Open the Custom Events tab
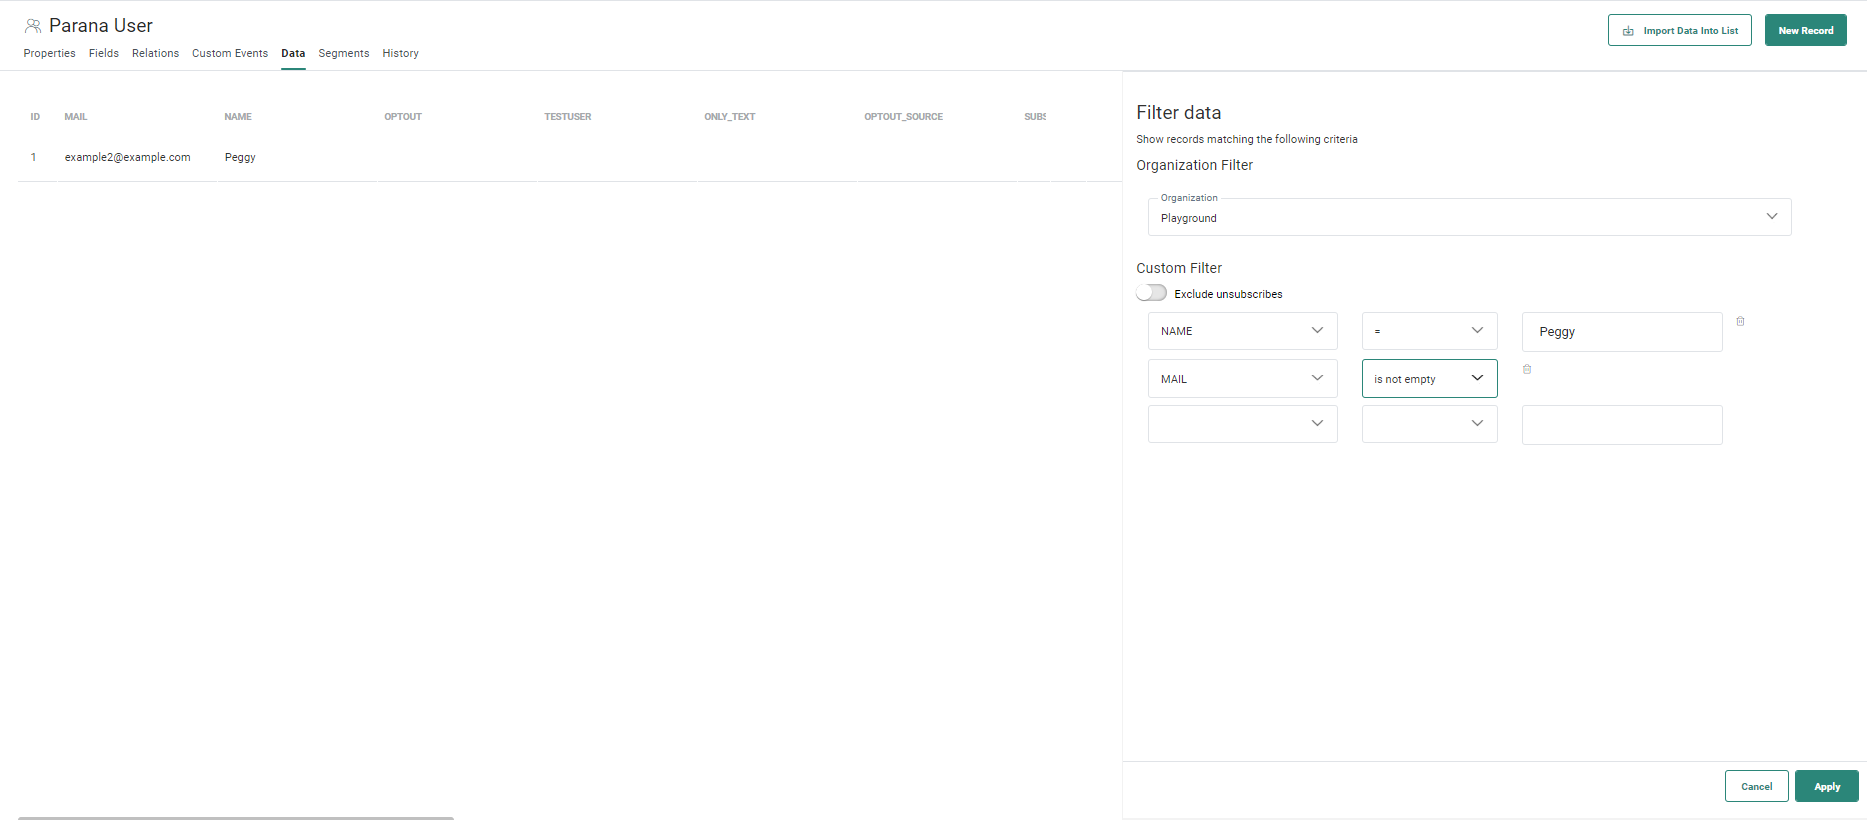The height and width of the screenshot is (820, 1867). pyautogui.click(x=230, y=54)
